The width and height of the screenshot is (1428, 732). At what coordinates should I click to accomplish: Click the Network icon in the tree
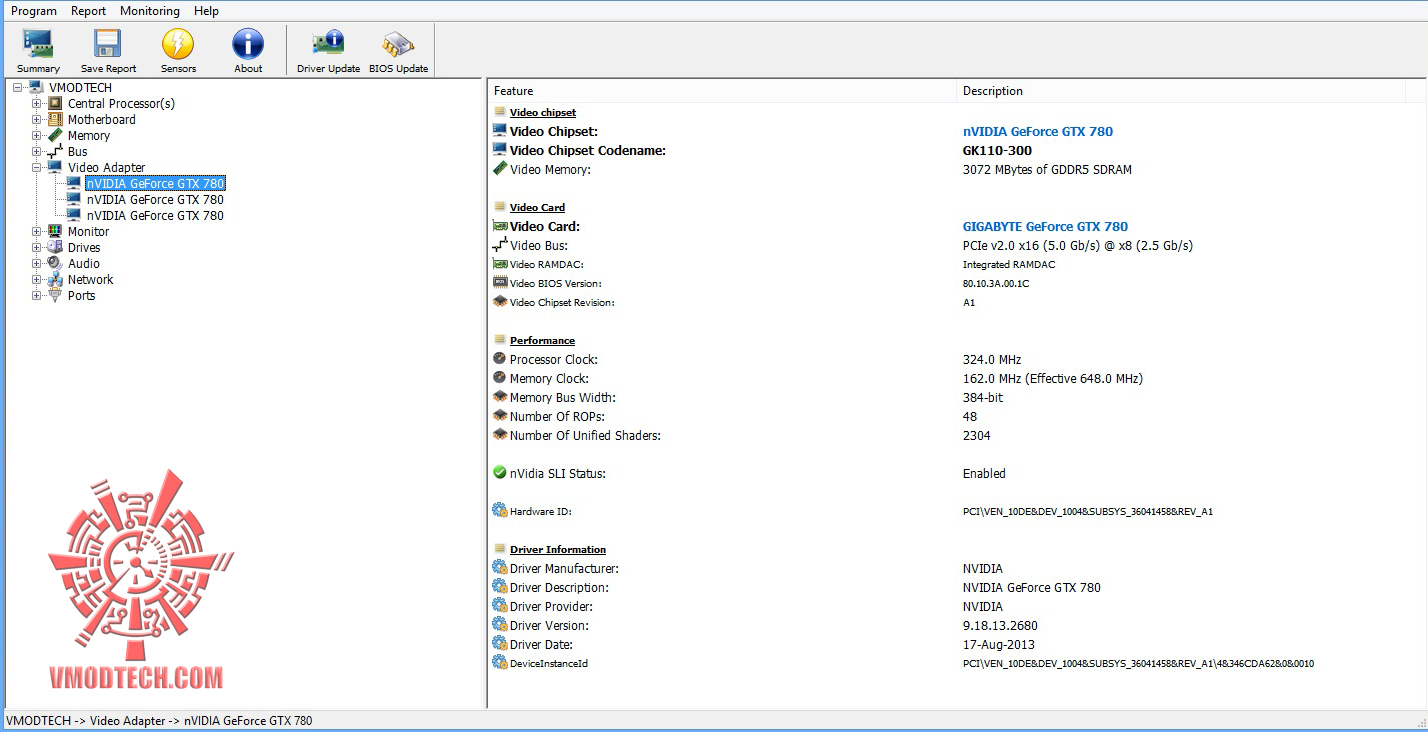click(x=55, y=279)
